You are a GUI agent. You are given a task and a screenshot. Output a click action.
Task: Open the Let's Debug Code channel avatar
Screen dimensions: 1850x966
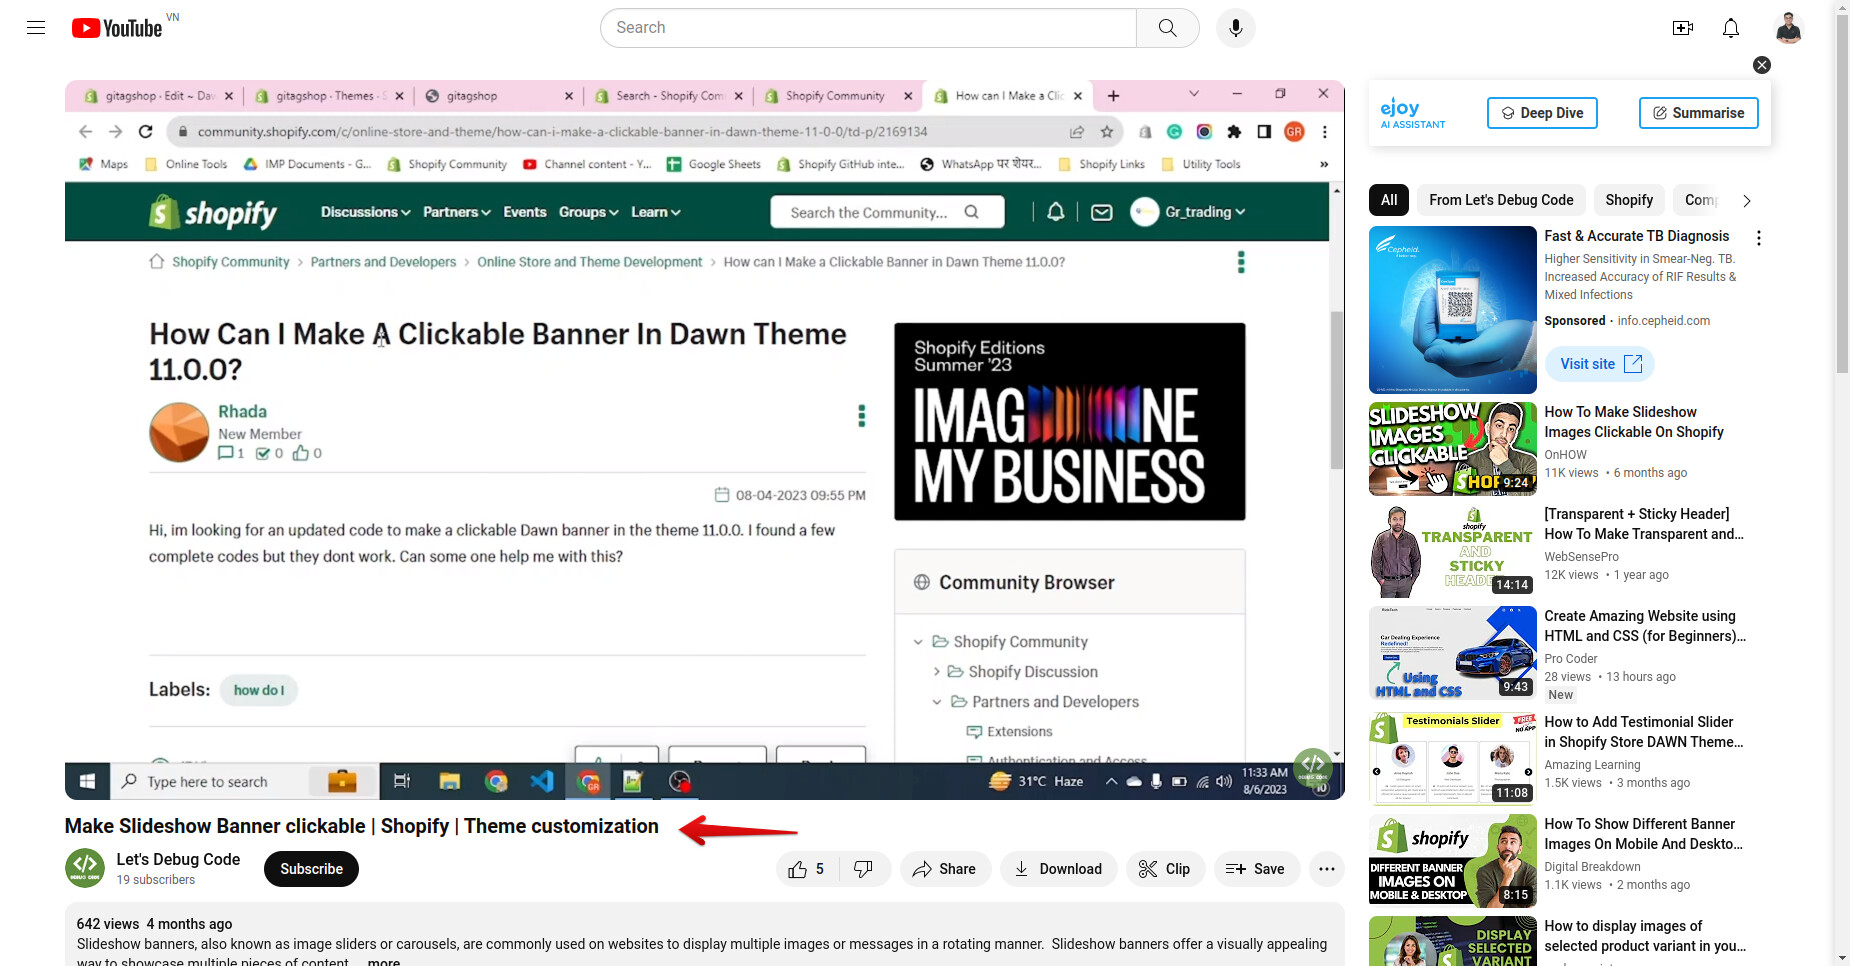(85, 868)
